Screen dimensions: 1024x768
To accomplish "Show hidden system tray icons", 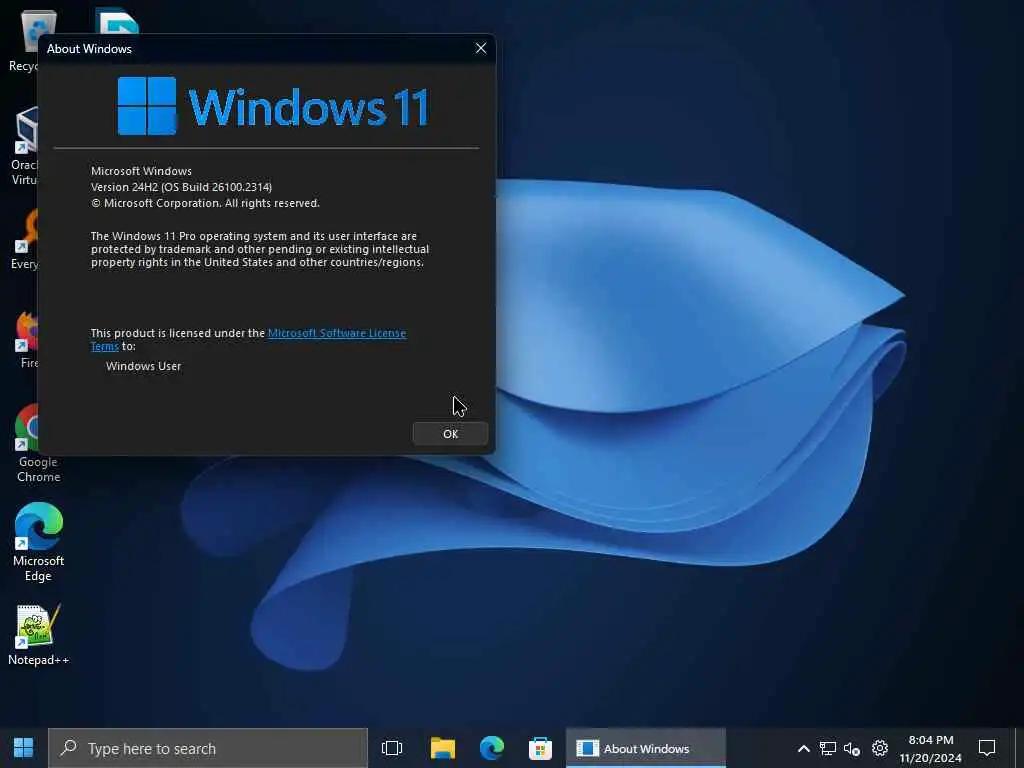I will click(x=804, y=748).
